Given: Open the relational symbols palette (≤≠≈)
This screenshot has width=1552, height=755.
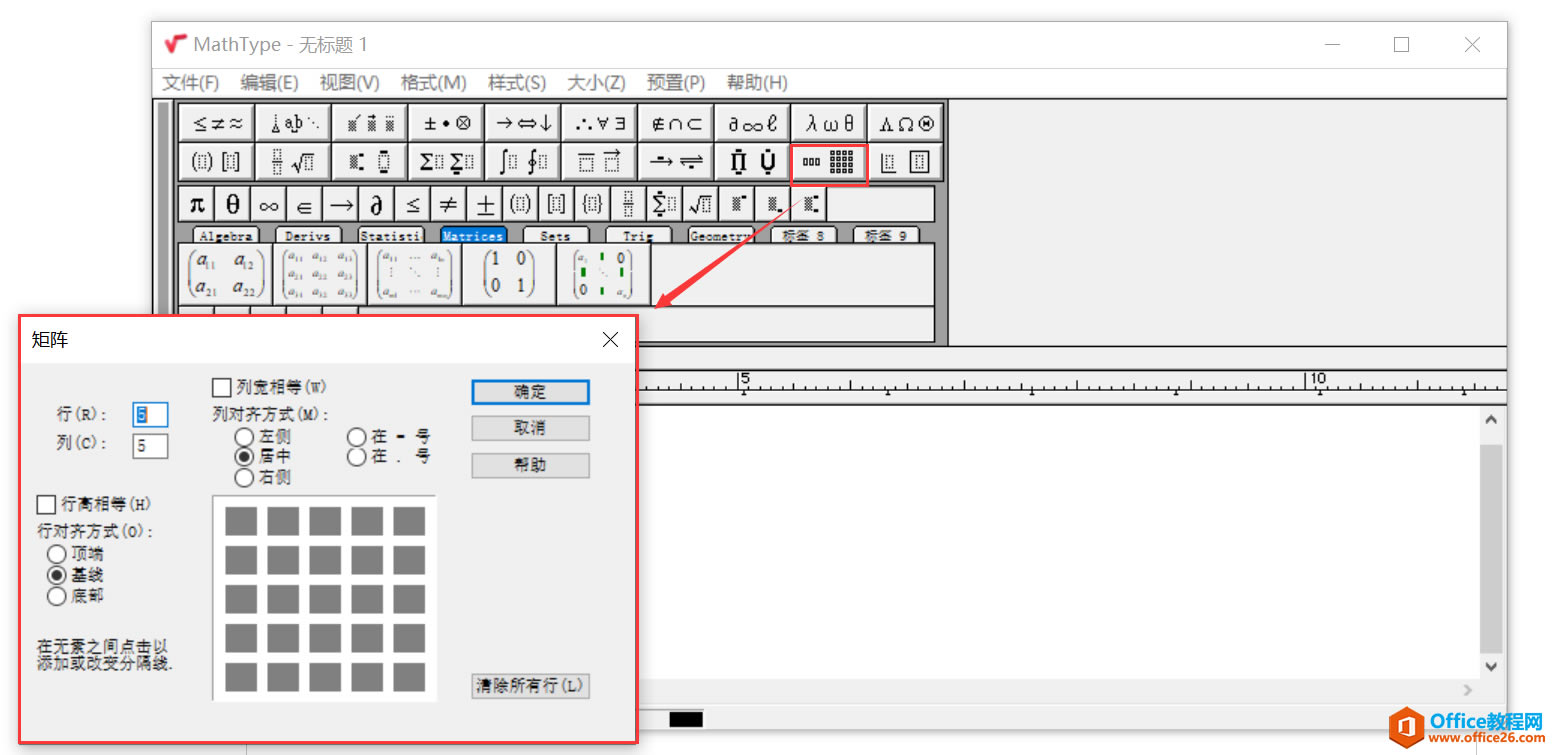Looking at the screenshot, I should pyautogui.click(x=216, y=123).
